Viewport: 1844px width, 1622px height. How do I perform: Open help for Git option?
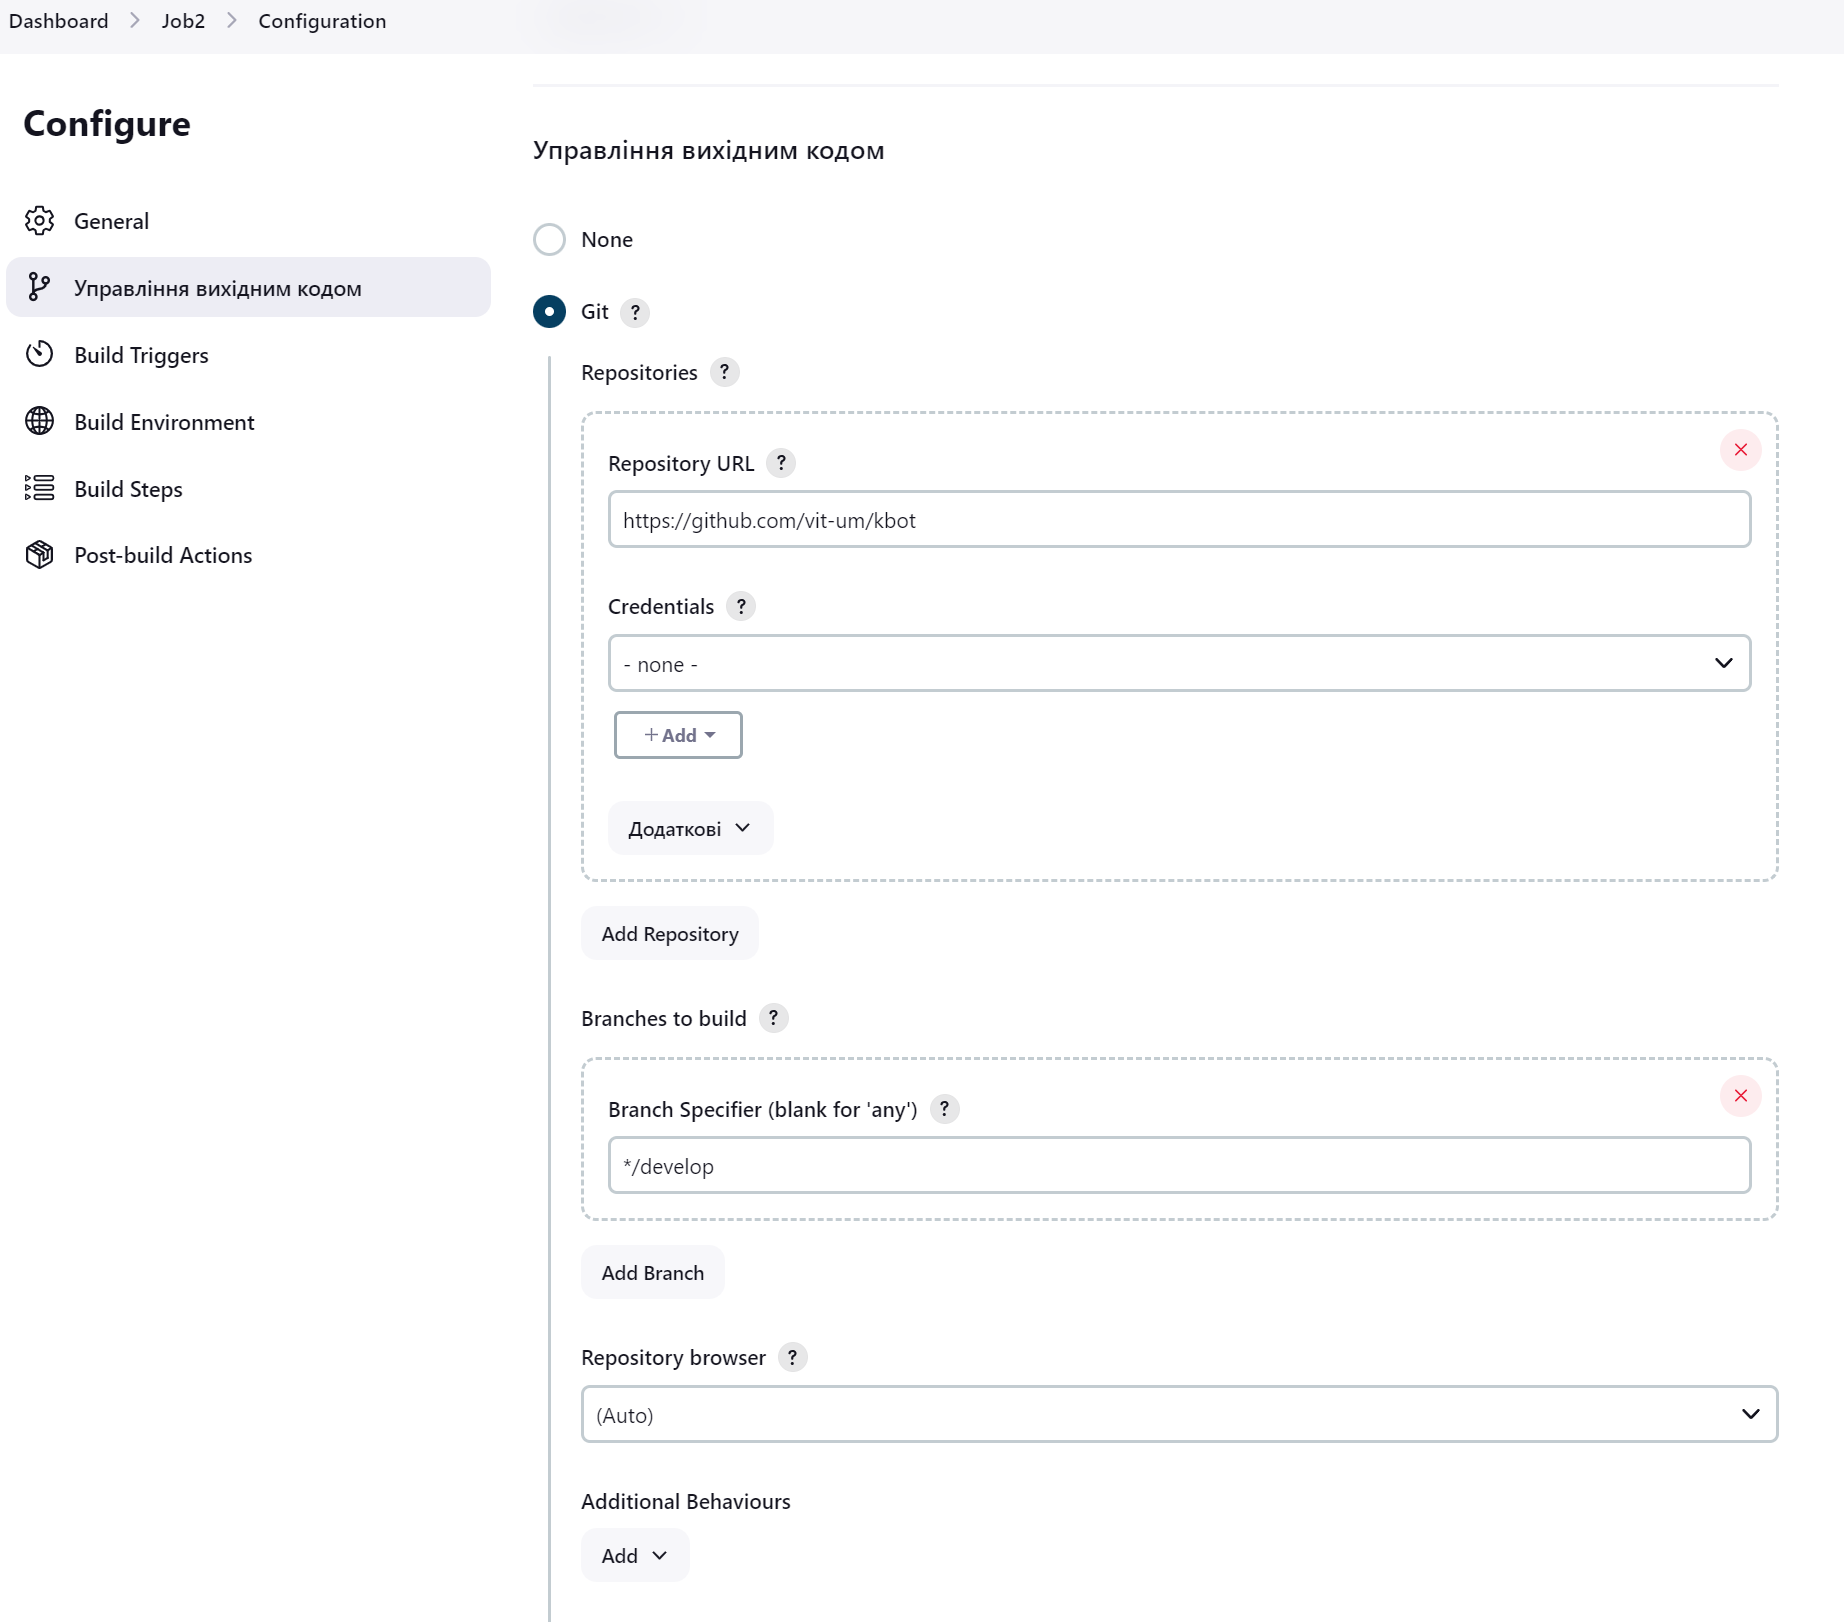[635, 313]
